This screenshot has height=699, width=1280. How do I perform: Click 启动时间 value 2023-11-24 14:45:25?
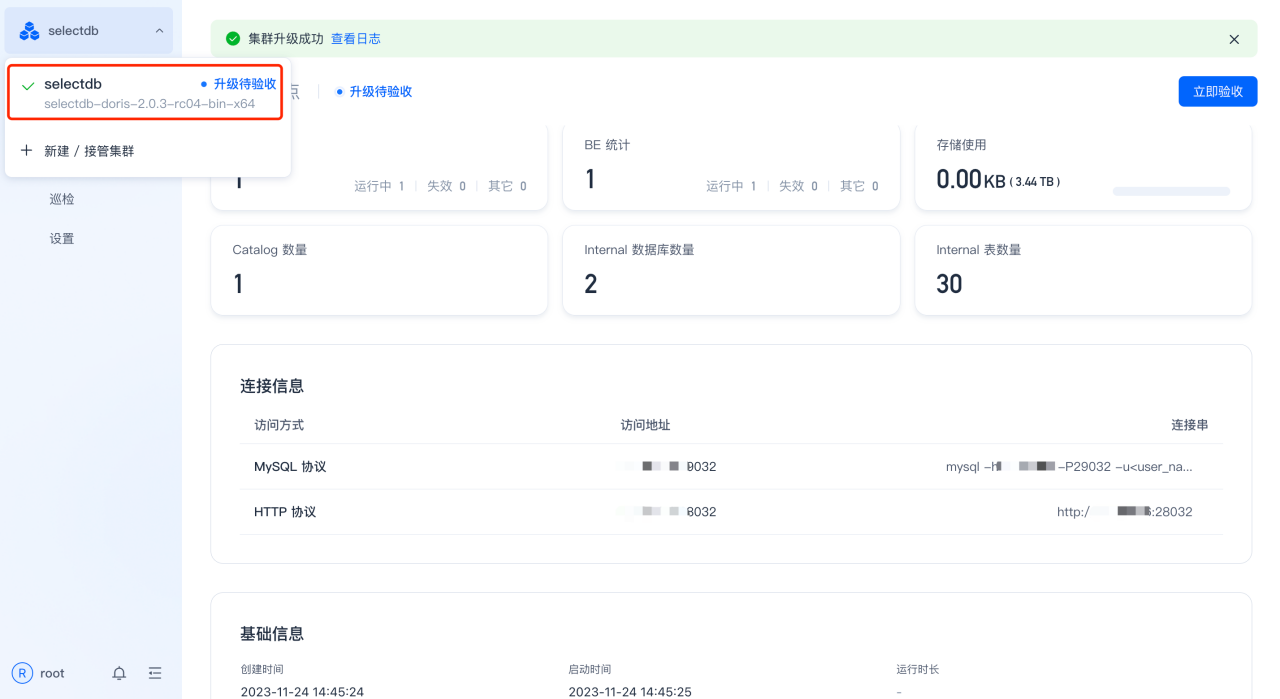[630, 692]
